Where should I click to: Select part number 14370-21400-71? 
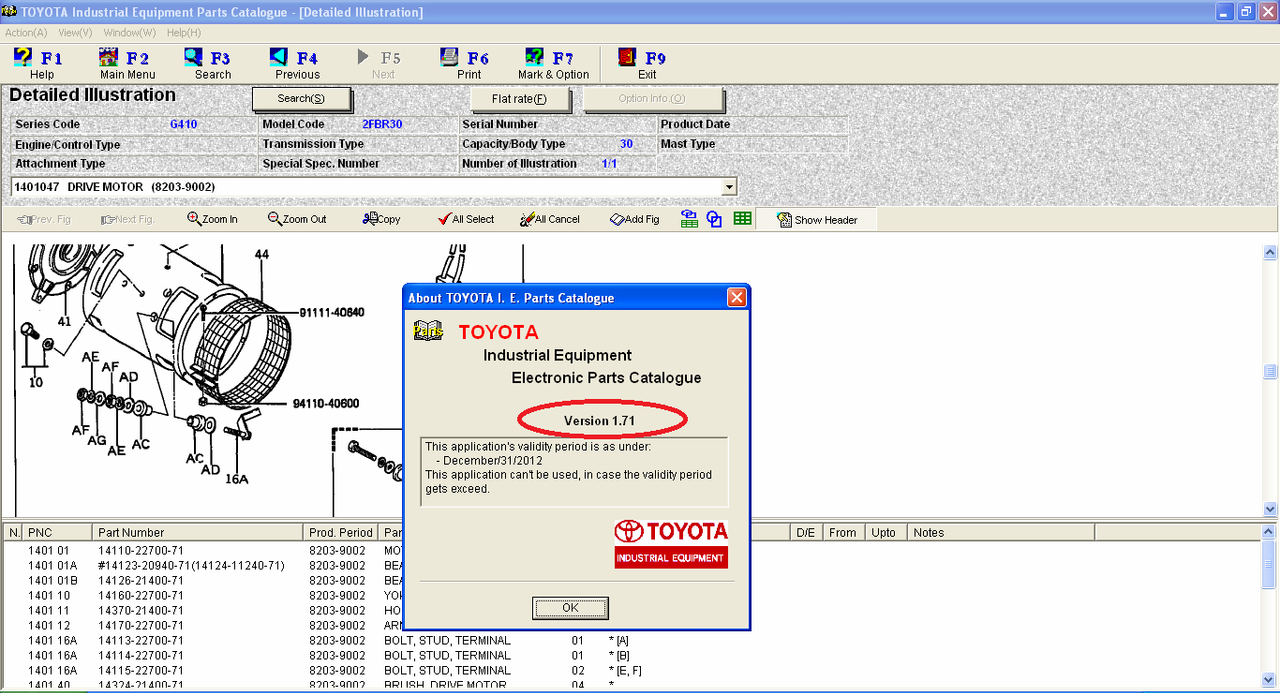click(141, 610)
